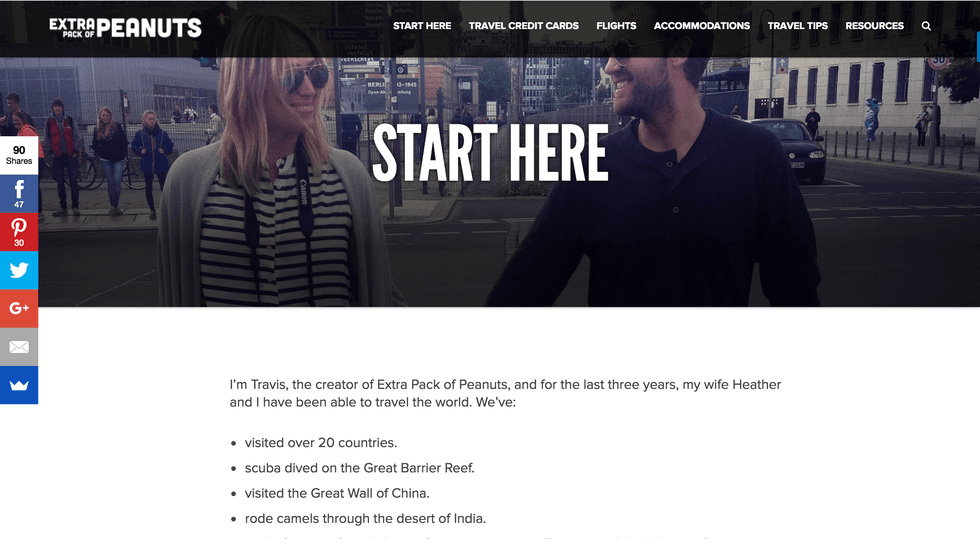Tweet this page via Twitter icon
The height and width of the screenshot is (539, 980).
(x=19, y=270)
